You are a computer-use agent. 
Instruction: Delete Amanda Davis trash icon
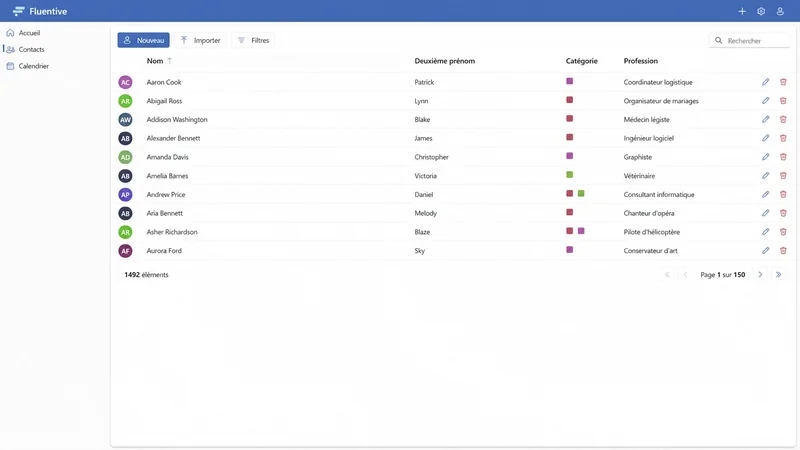pos(783,157)
